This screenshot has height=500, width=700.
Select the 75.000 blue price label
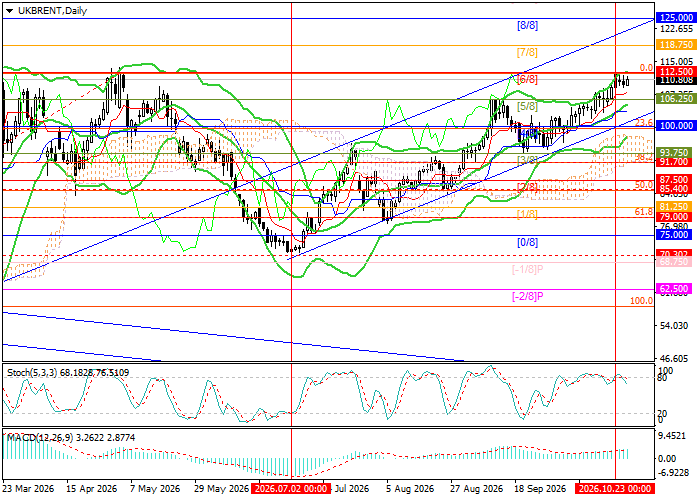pyautogui.click(x=676, y=234)
